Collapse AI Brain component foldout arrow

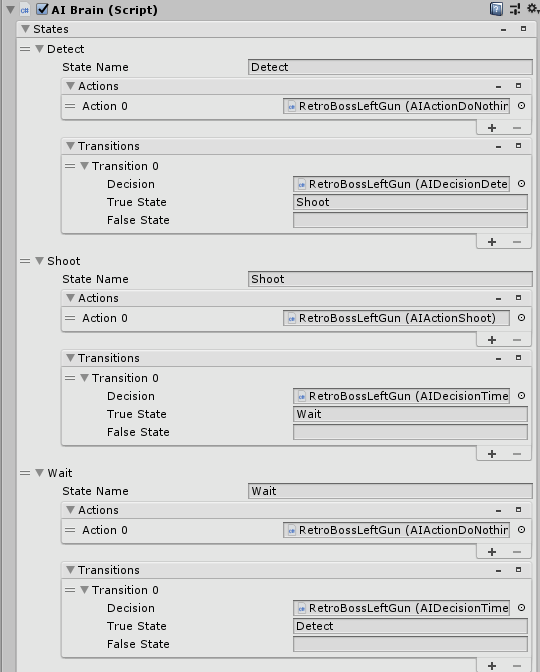click(x=10, y=9)
